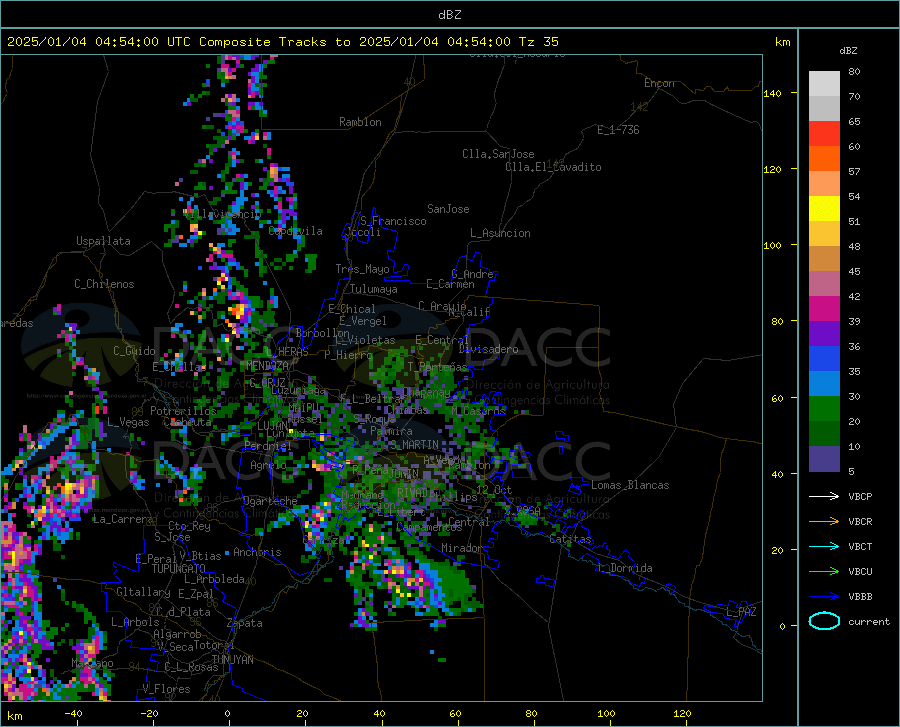Screen dimensions: 900x727
Task: Pick the yellow 51-54 dBZ swatch
Action: pos(824,209)
